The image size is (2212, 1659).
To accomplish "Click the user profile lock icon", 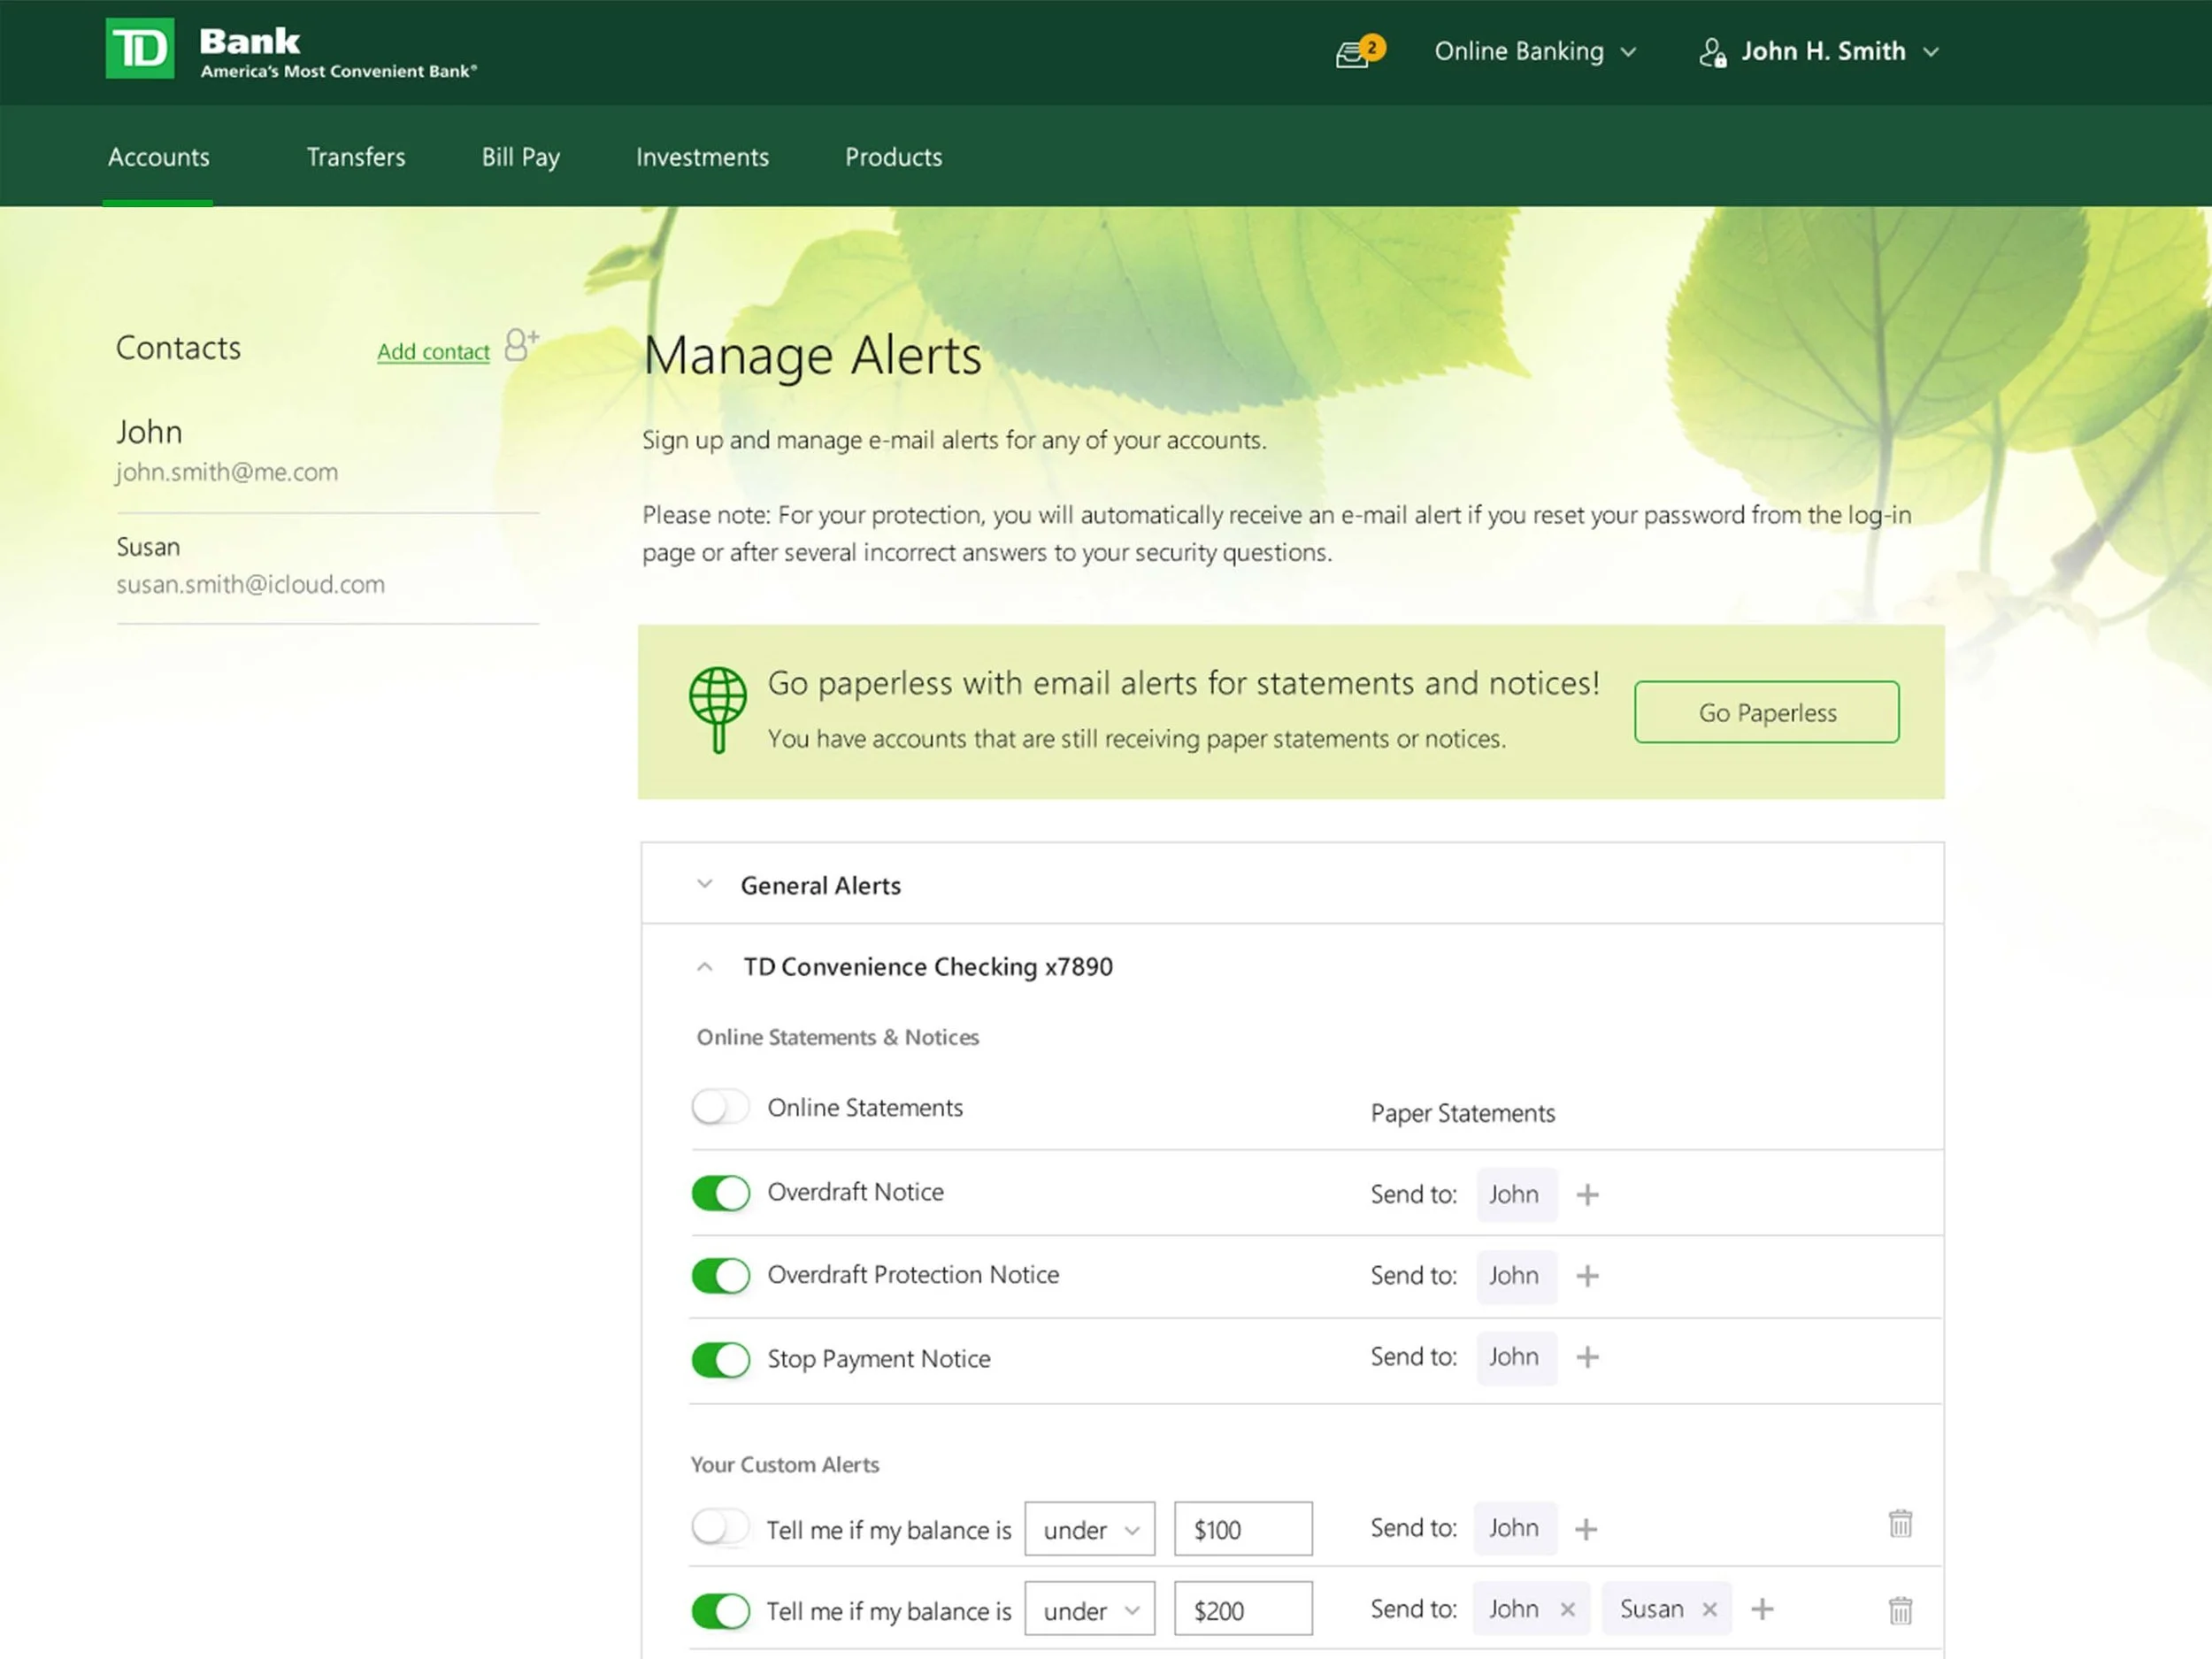I will pos(1712,52).
